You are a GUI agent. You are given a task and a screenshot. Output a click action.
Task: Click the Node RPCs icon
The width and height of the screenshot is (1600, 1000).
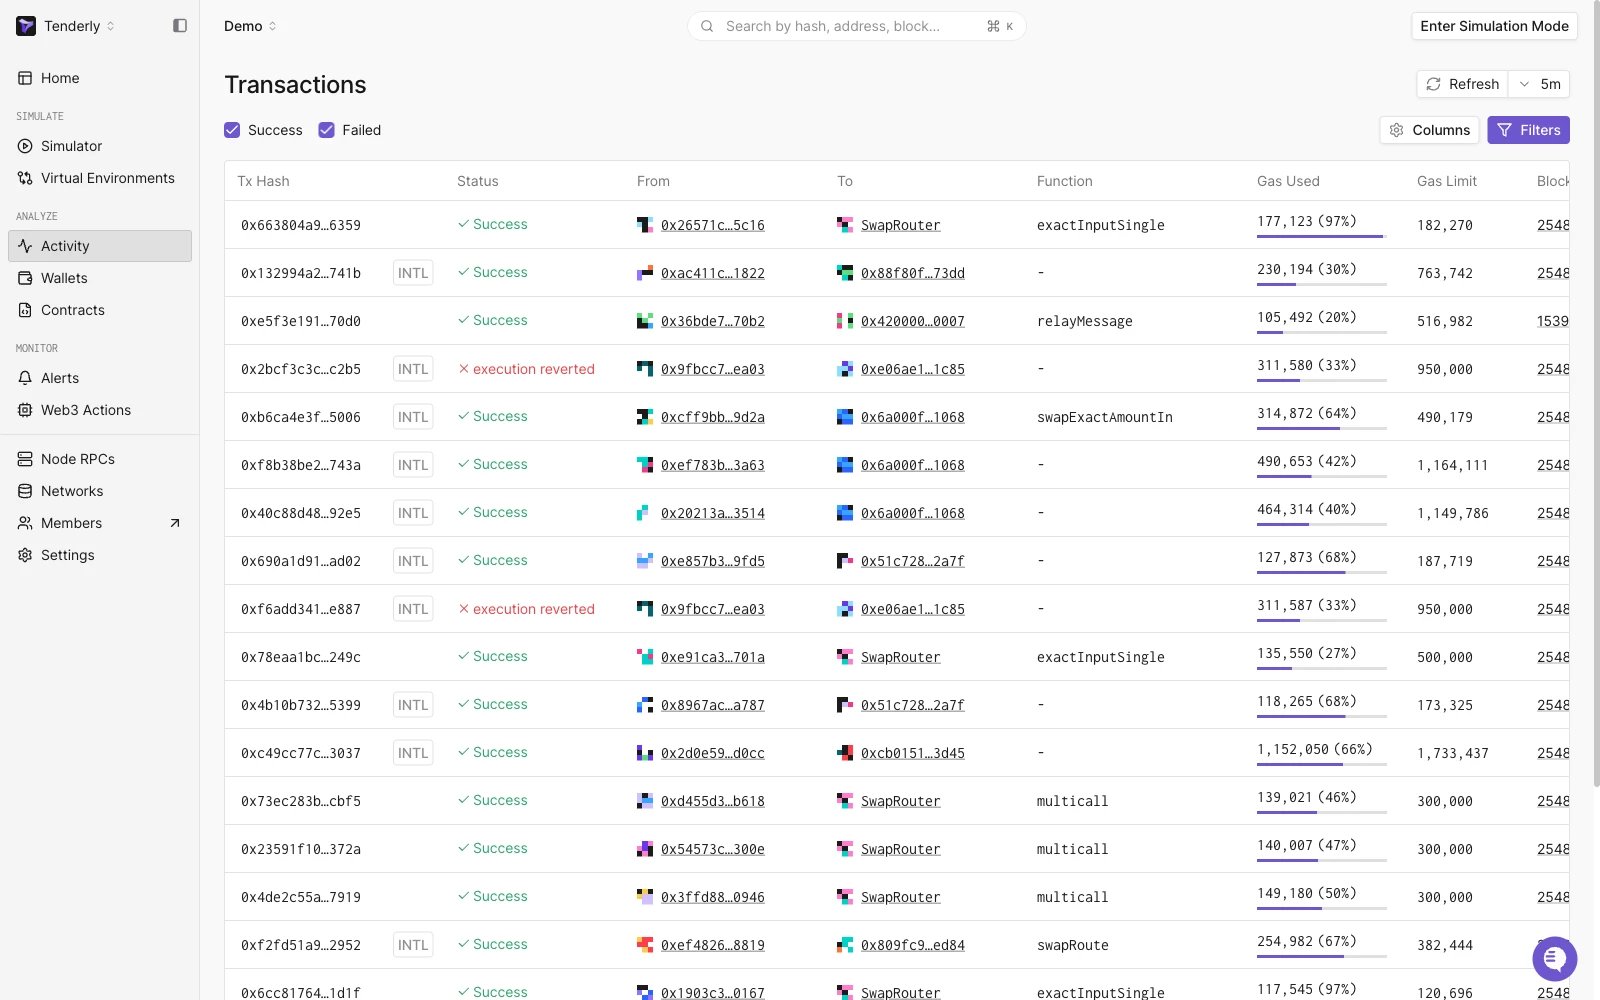tap(25, 459)
